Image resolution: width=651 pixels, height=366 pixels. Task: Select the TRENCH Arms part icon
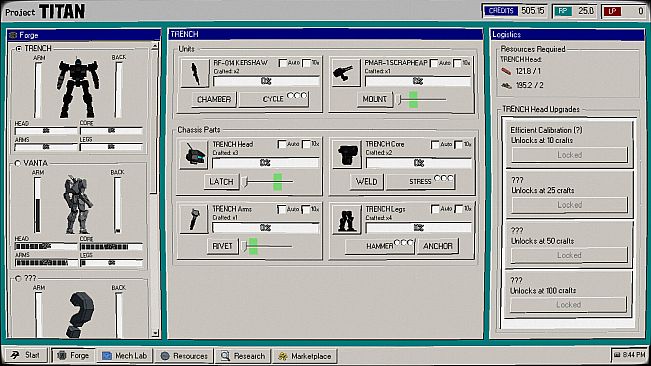pyautogui.click(x=193, y=219)
